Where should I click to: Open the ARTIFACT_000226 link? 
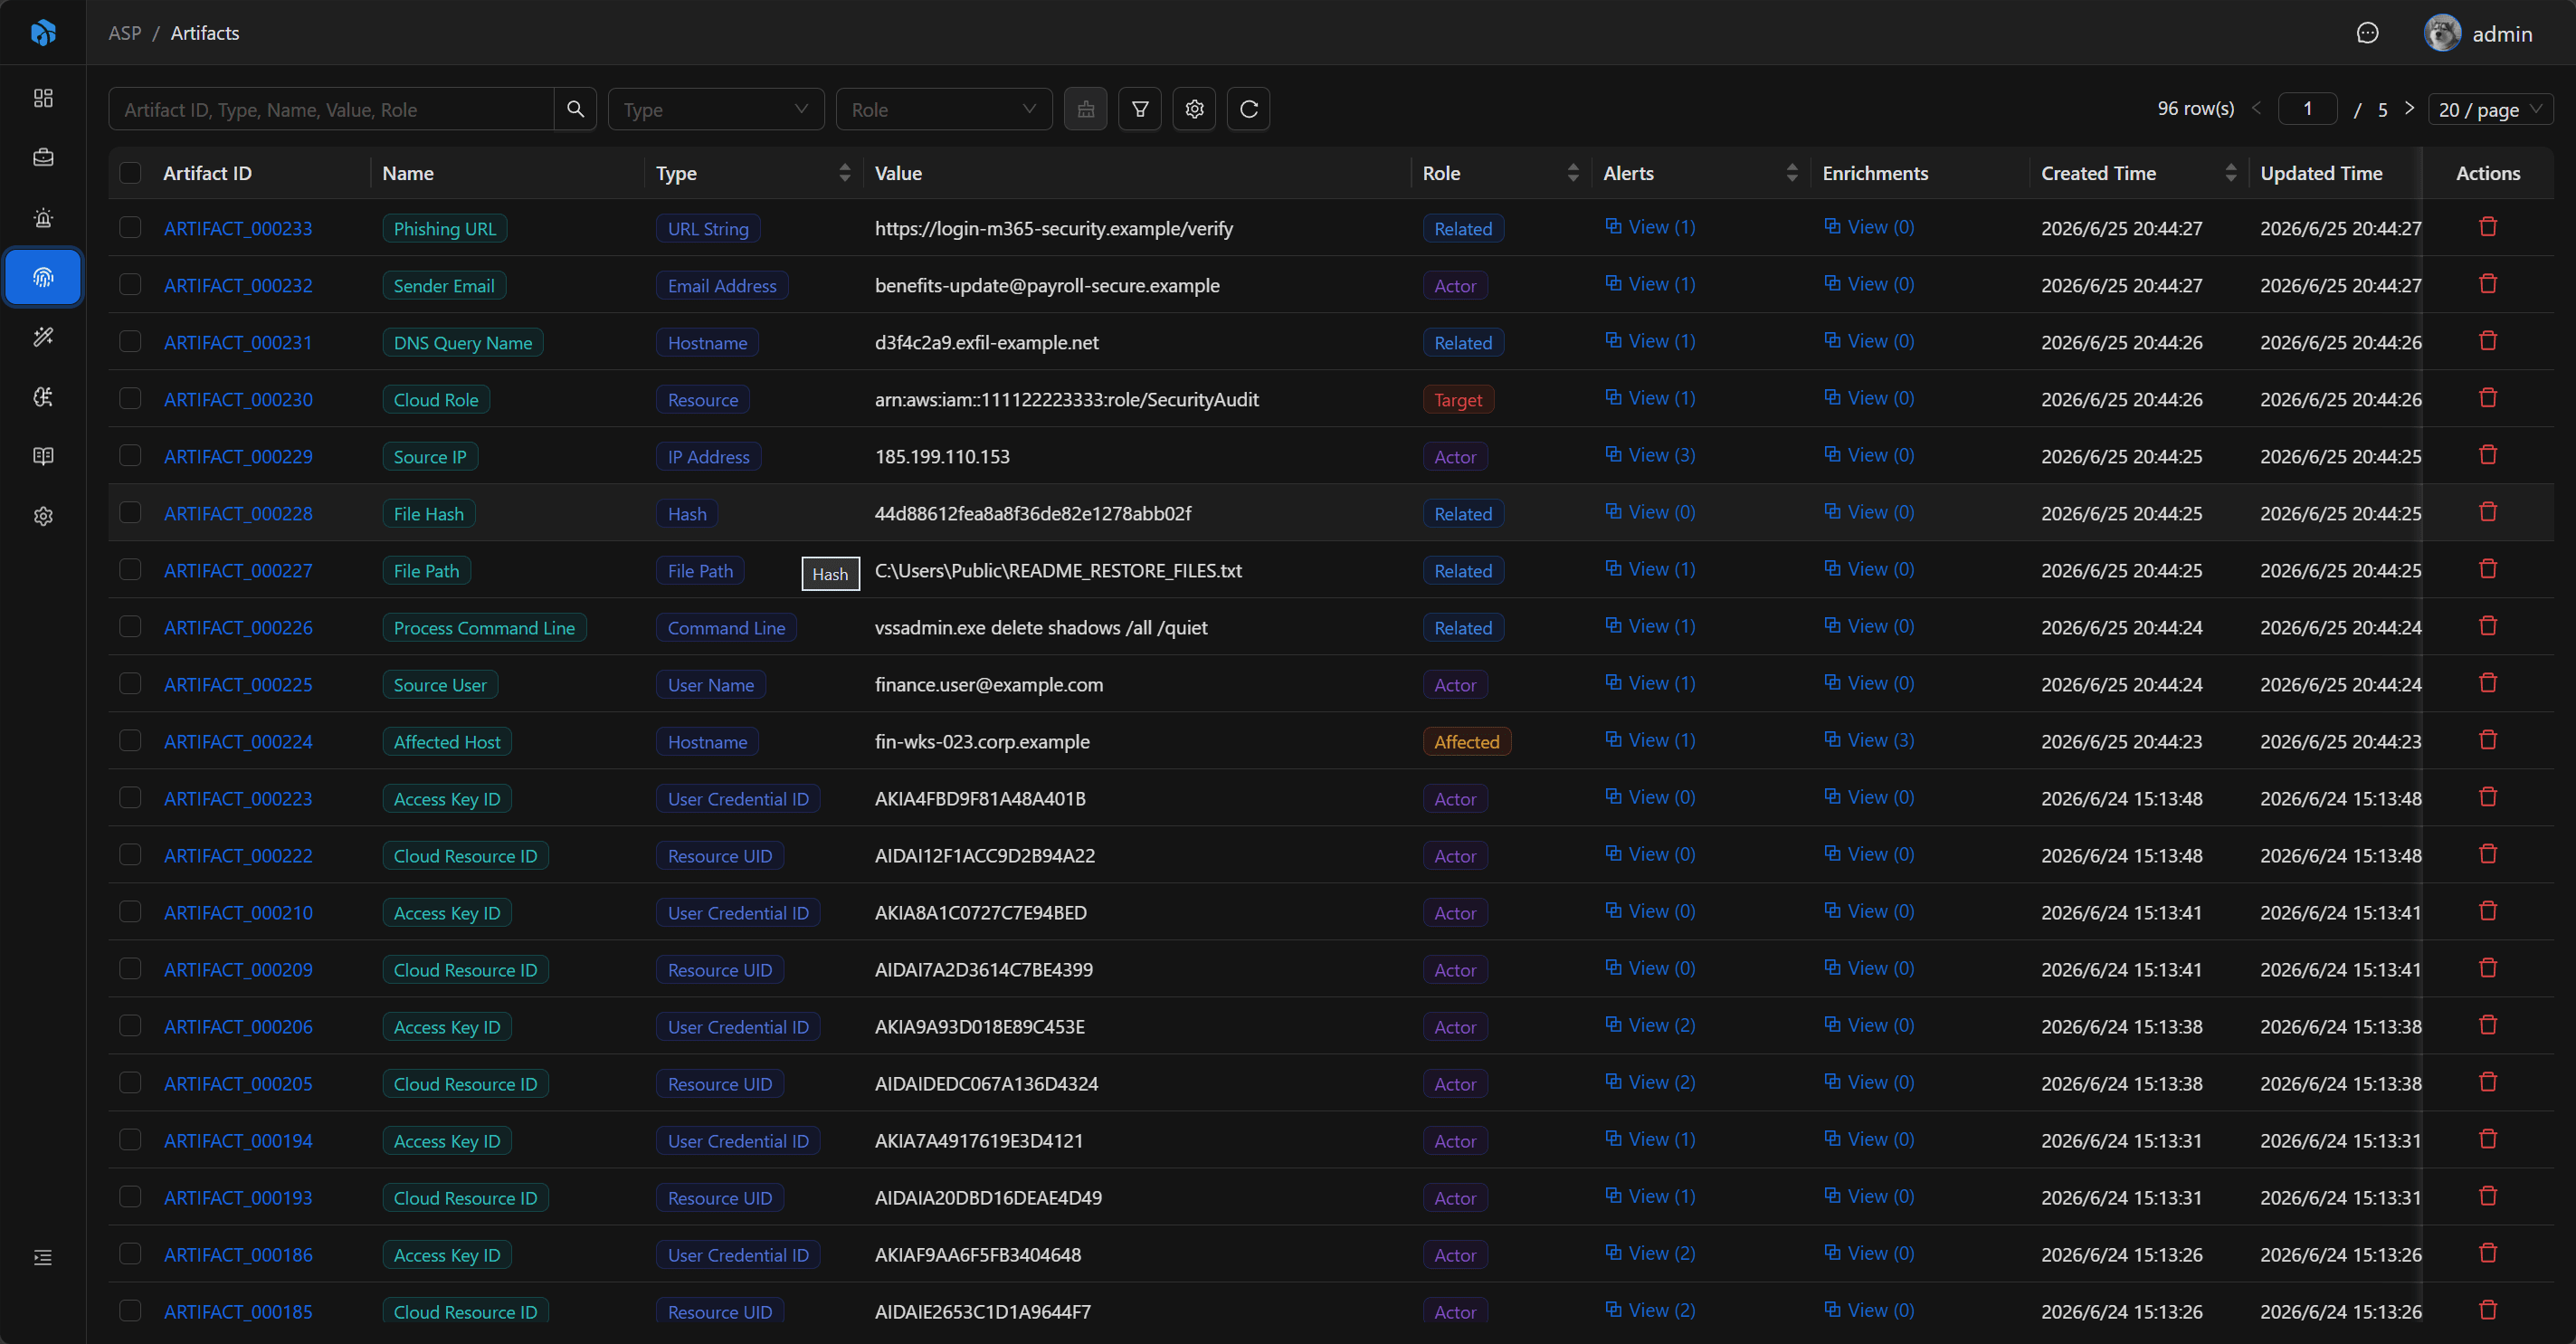(238, 627)
